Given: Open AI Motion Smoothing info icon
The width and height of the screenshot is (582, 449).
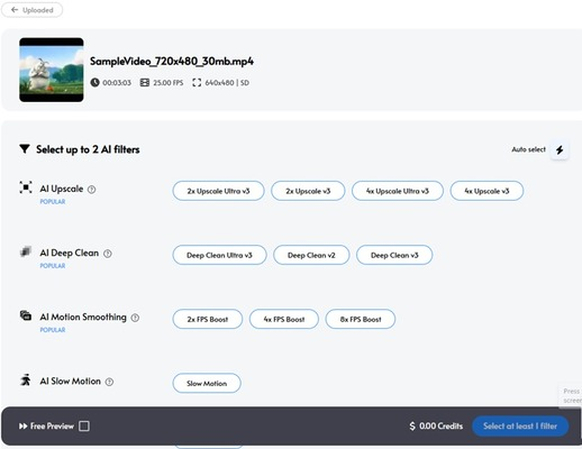Looking at the screenshot, I should point(135,318).
